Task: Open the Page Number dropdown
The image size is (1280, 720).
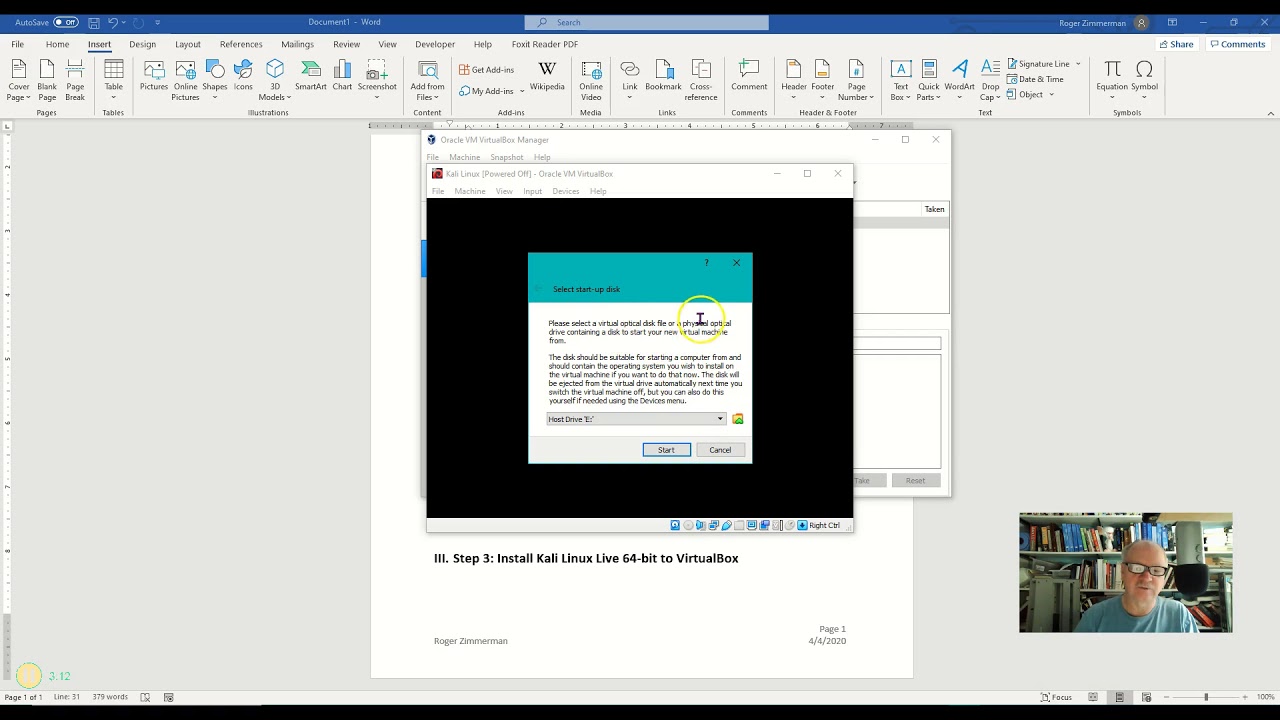Action: pyautogui.click(x=857, y=80)
